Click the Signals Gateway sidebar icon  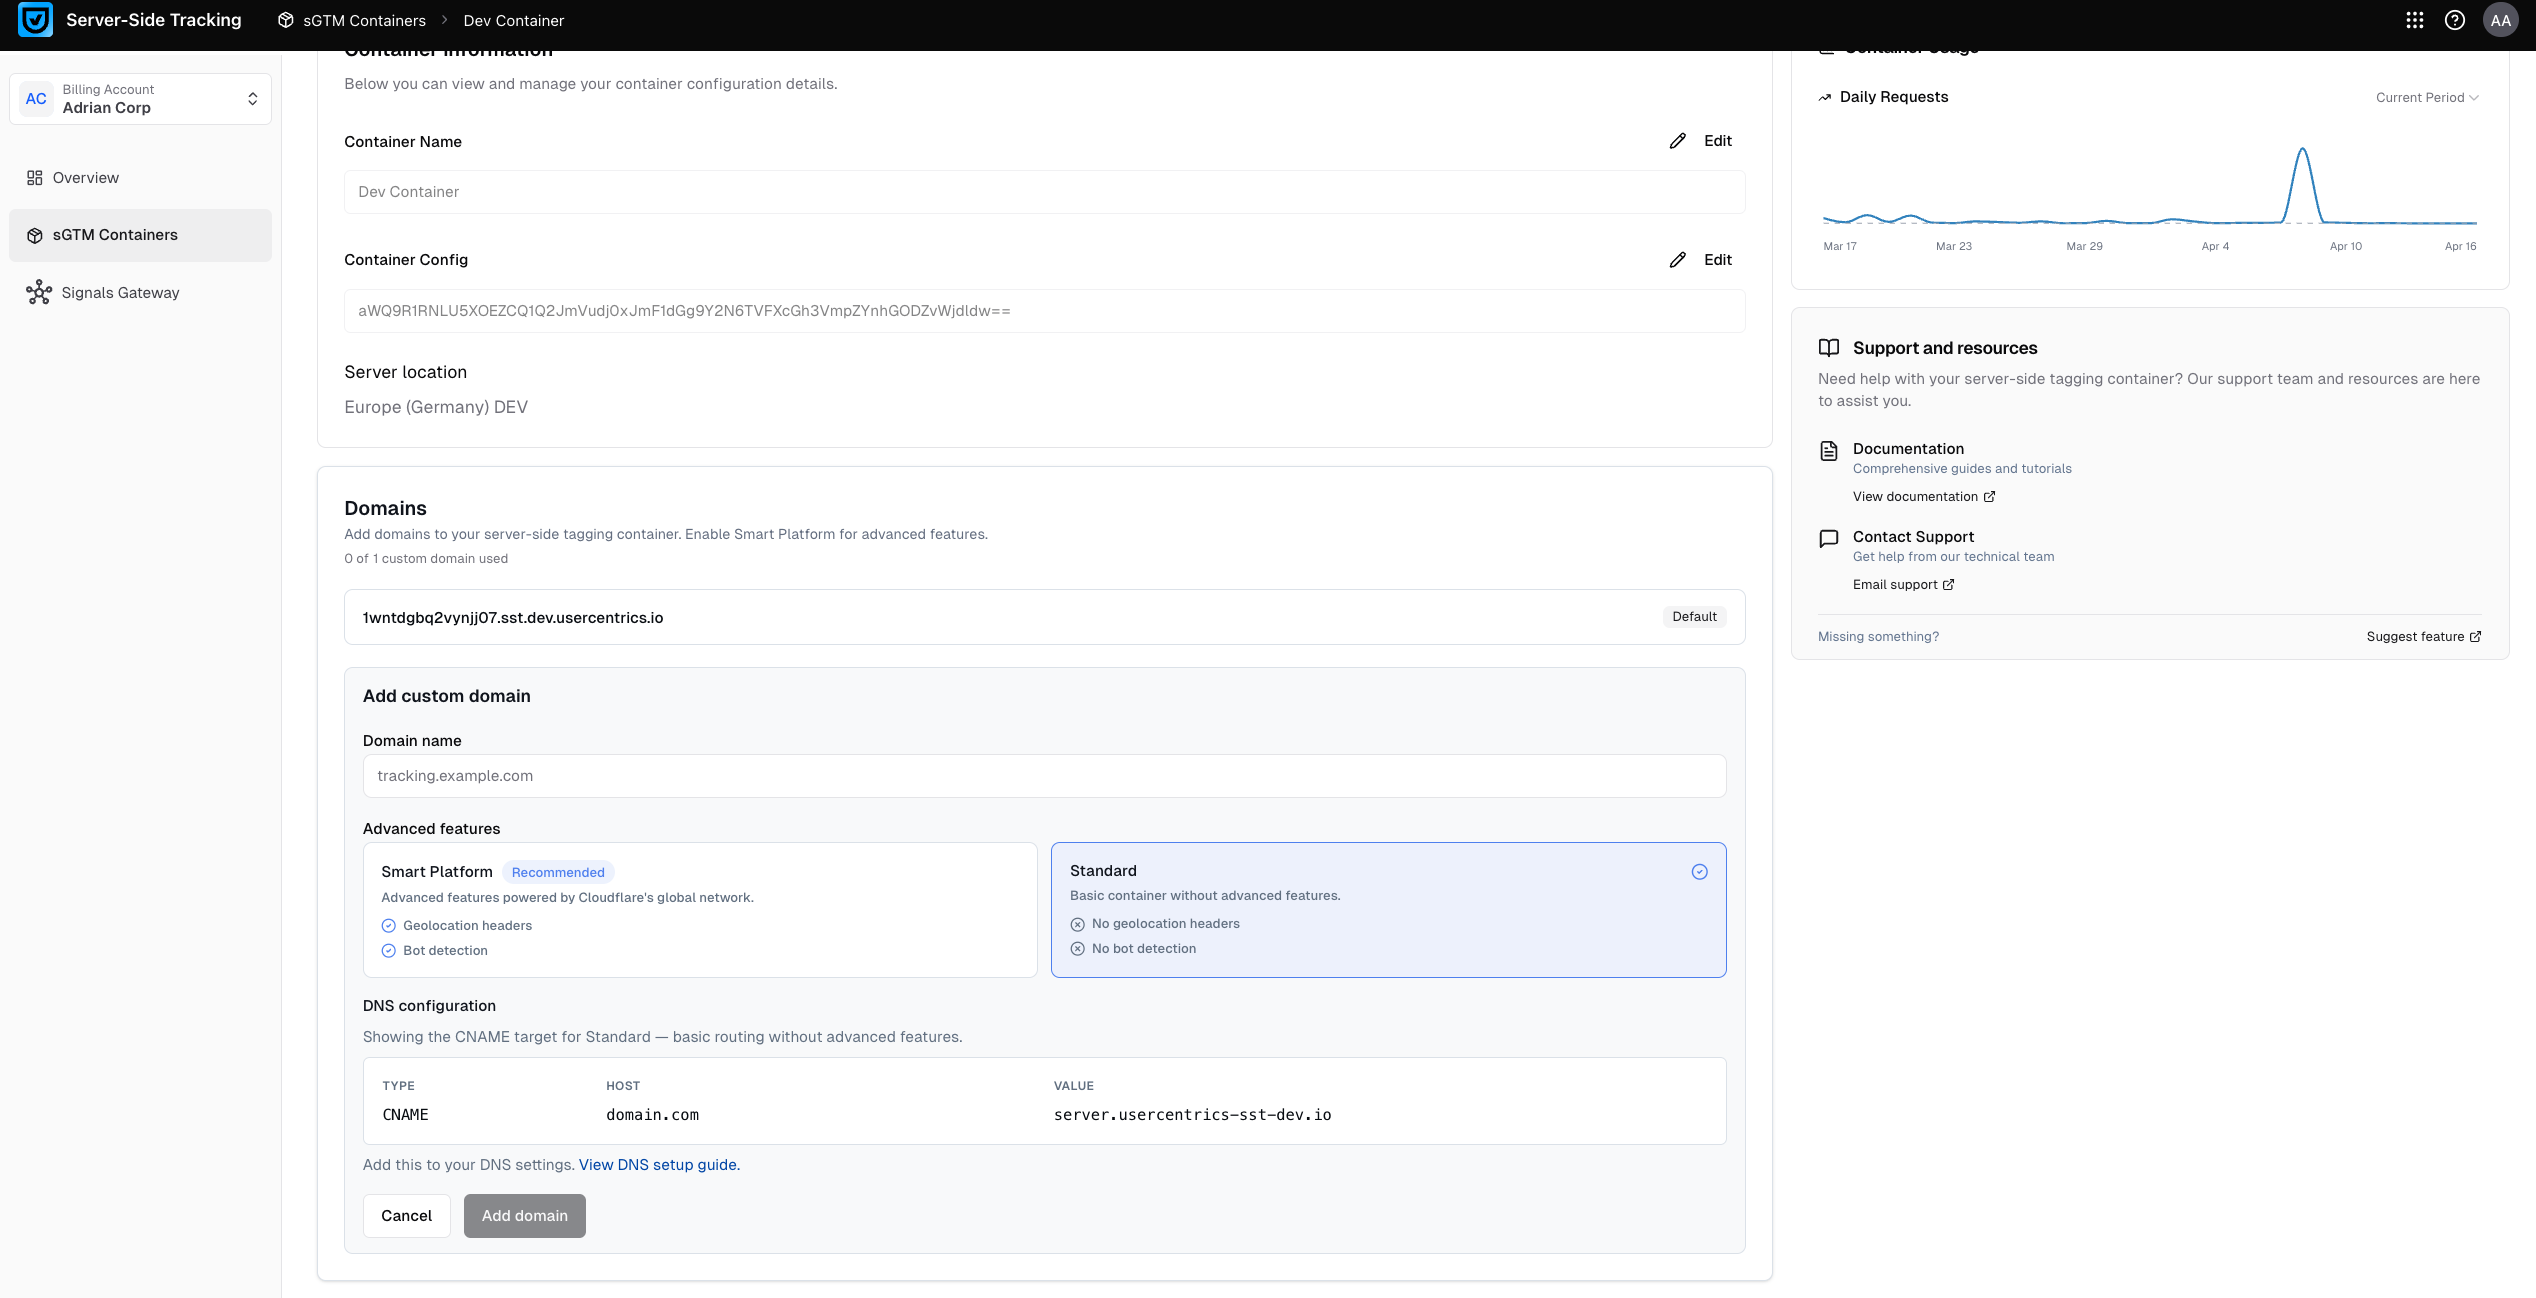click(x=39, y=292)
